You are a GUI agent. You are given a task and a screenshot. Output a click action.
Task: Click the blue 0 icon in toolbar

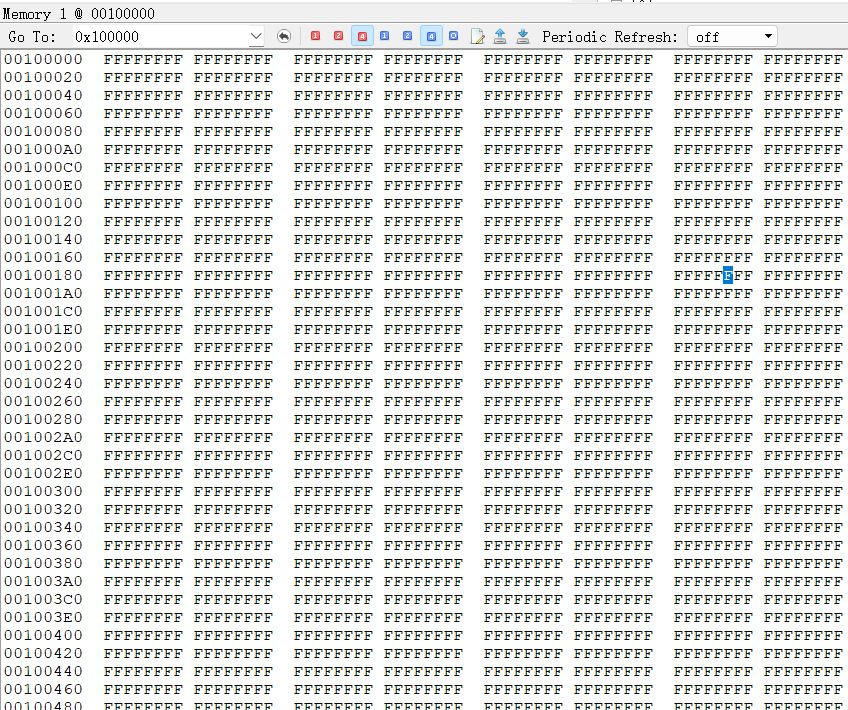454,36
